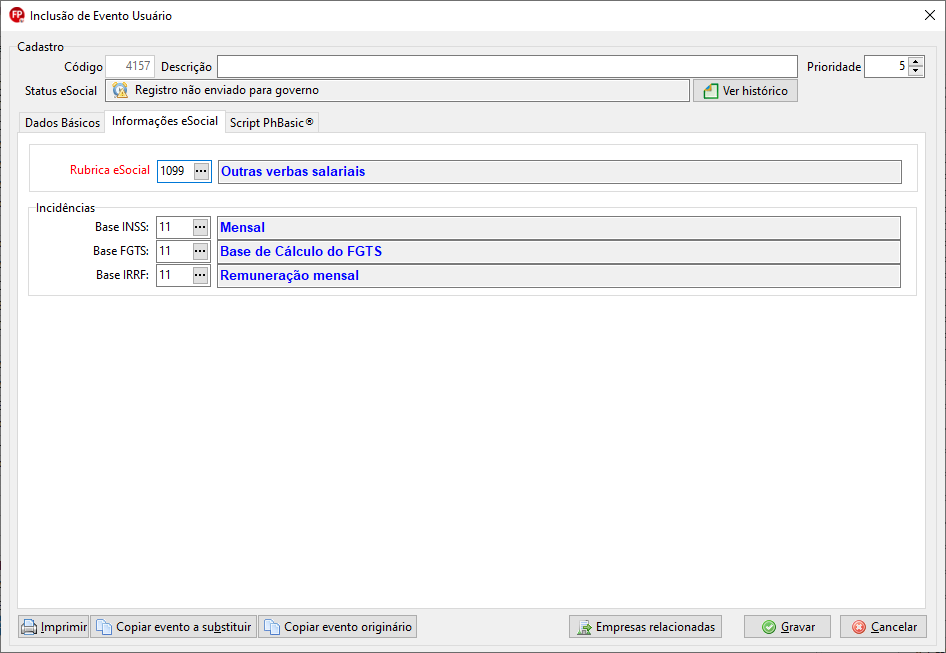Click the copy icon for Copiar evento a substituir
This screenshot has width=946, height=653.
104,627
